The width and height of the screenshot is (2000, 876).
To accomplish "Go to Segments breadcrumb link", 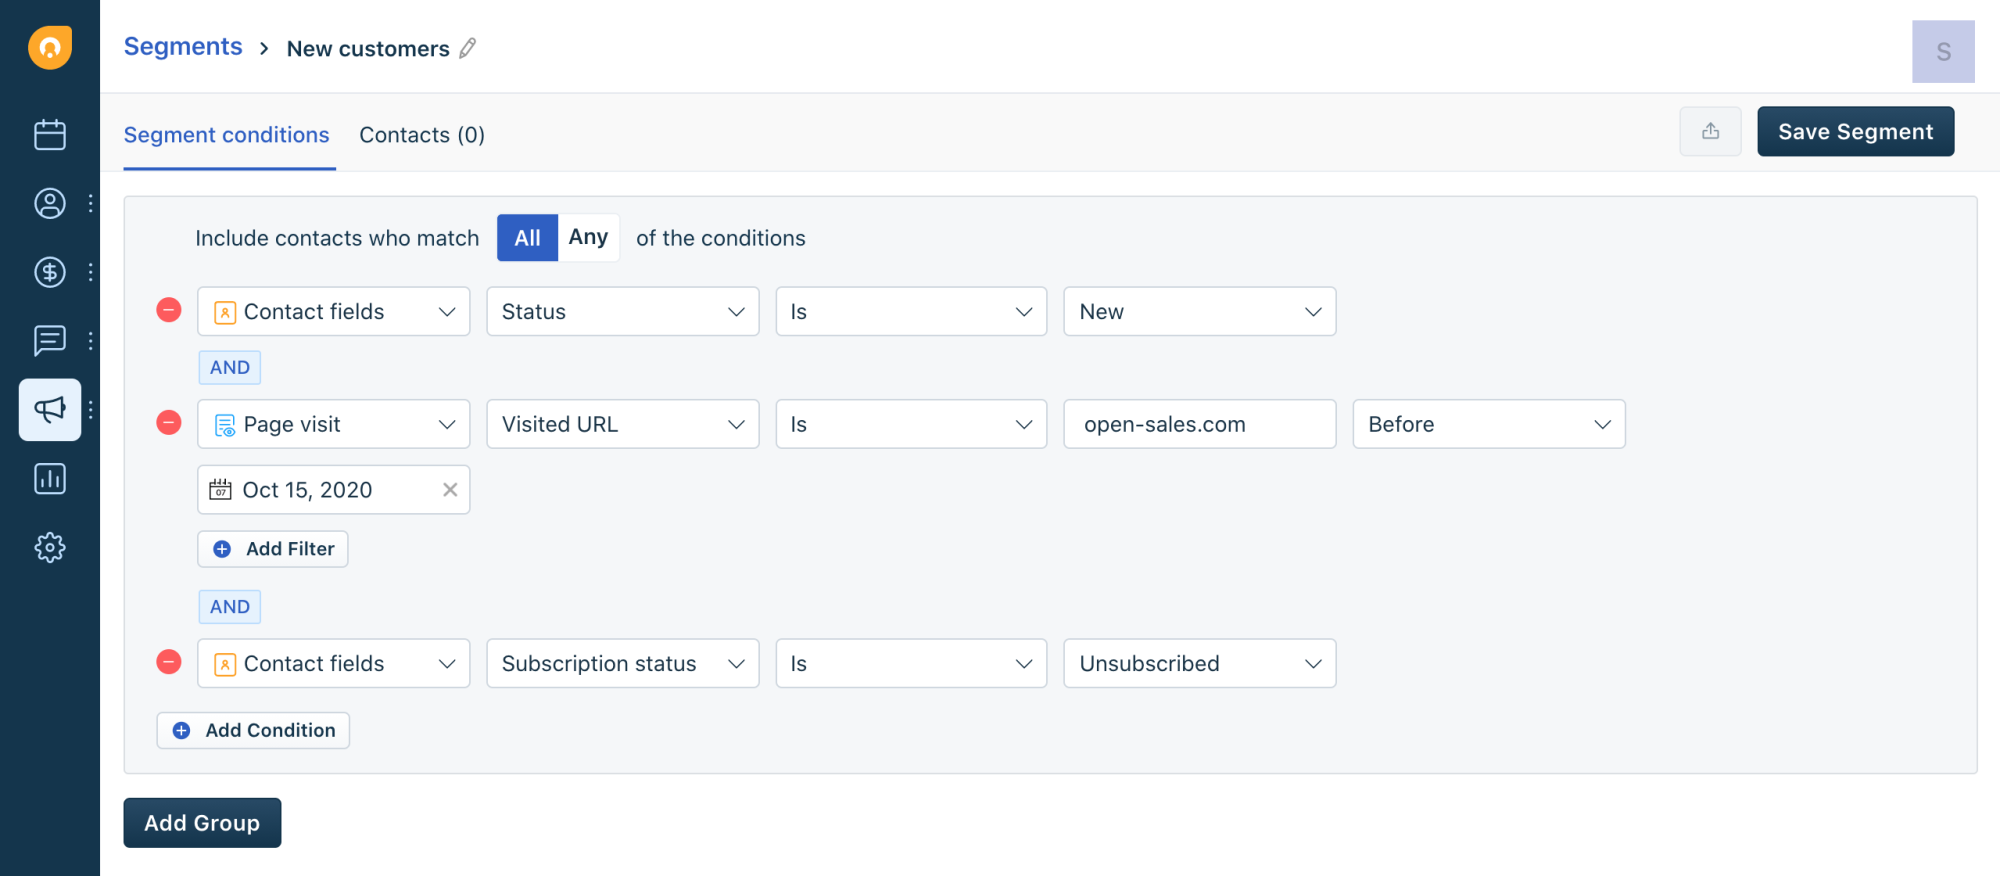I will 183,47.
